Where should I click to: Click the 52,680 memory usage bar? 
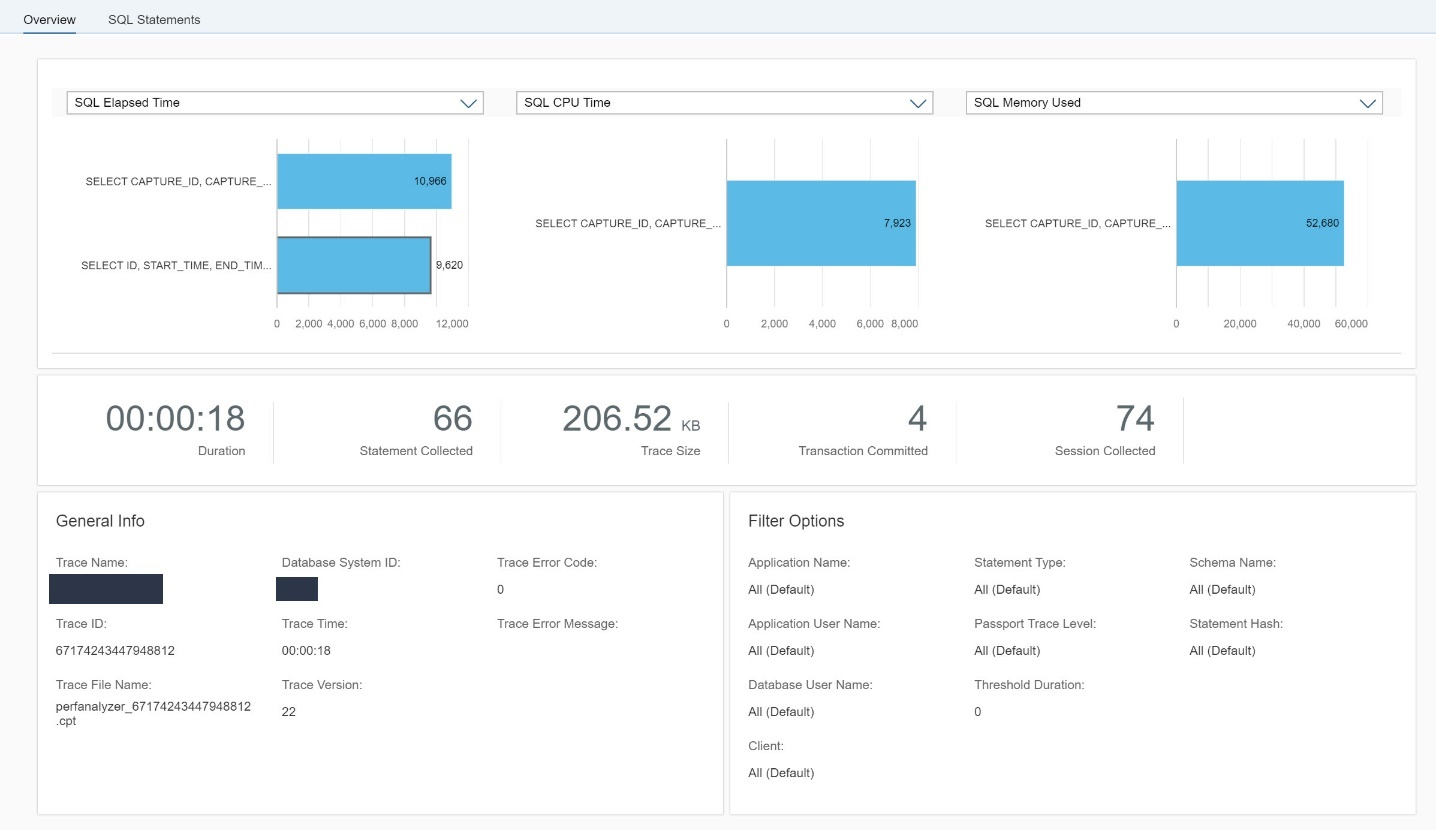1260,223
